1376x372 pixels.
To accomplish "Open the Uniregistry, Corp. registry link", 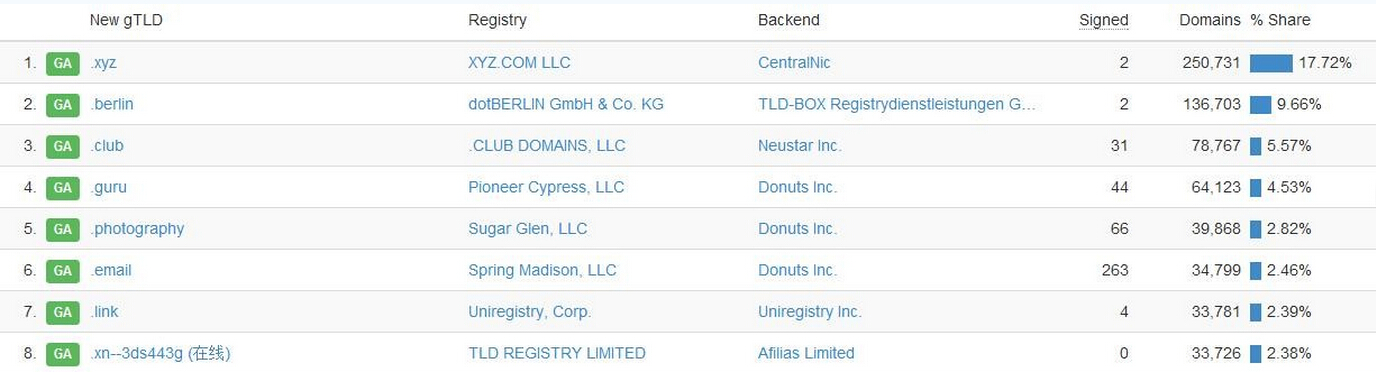I will pyautogui.click(x=530, y=312).
